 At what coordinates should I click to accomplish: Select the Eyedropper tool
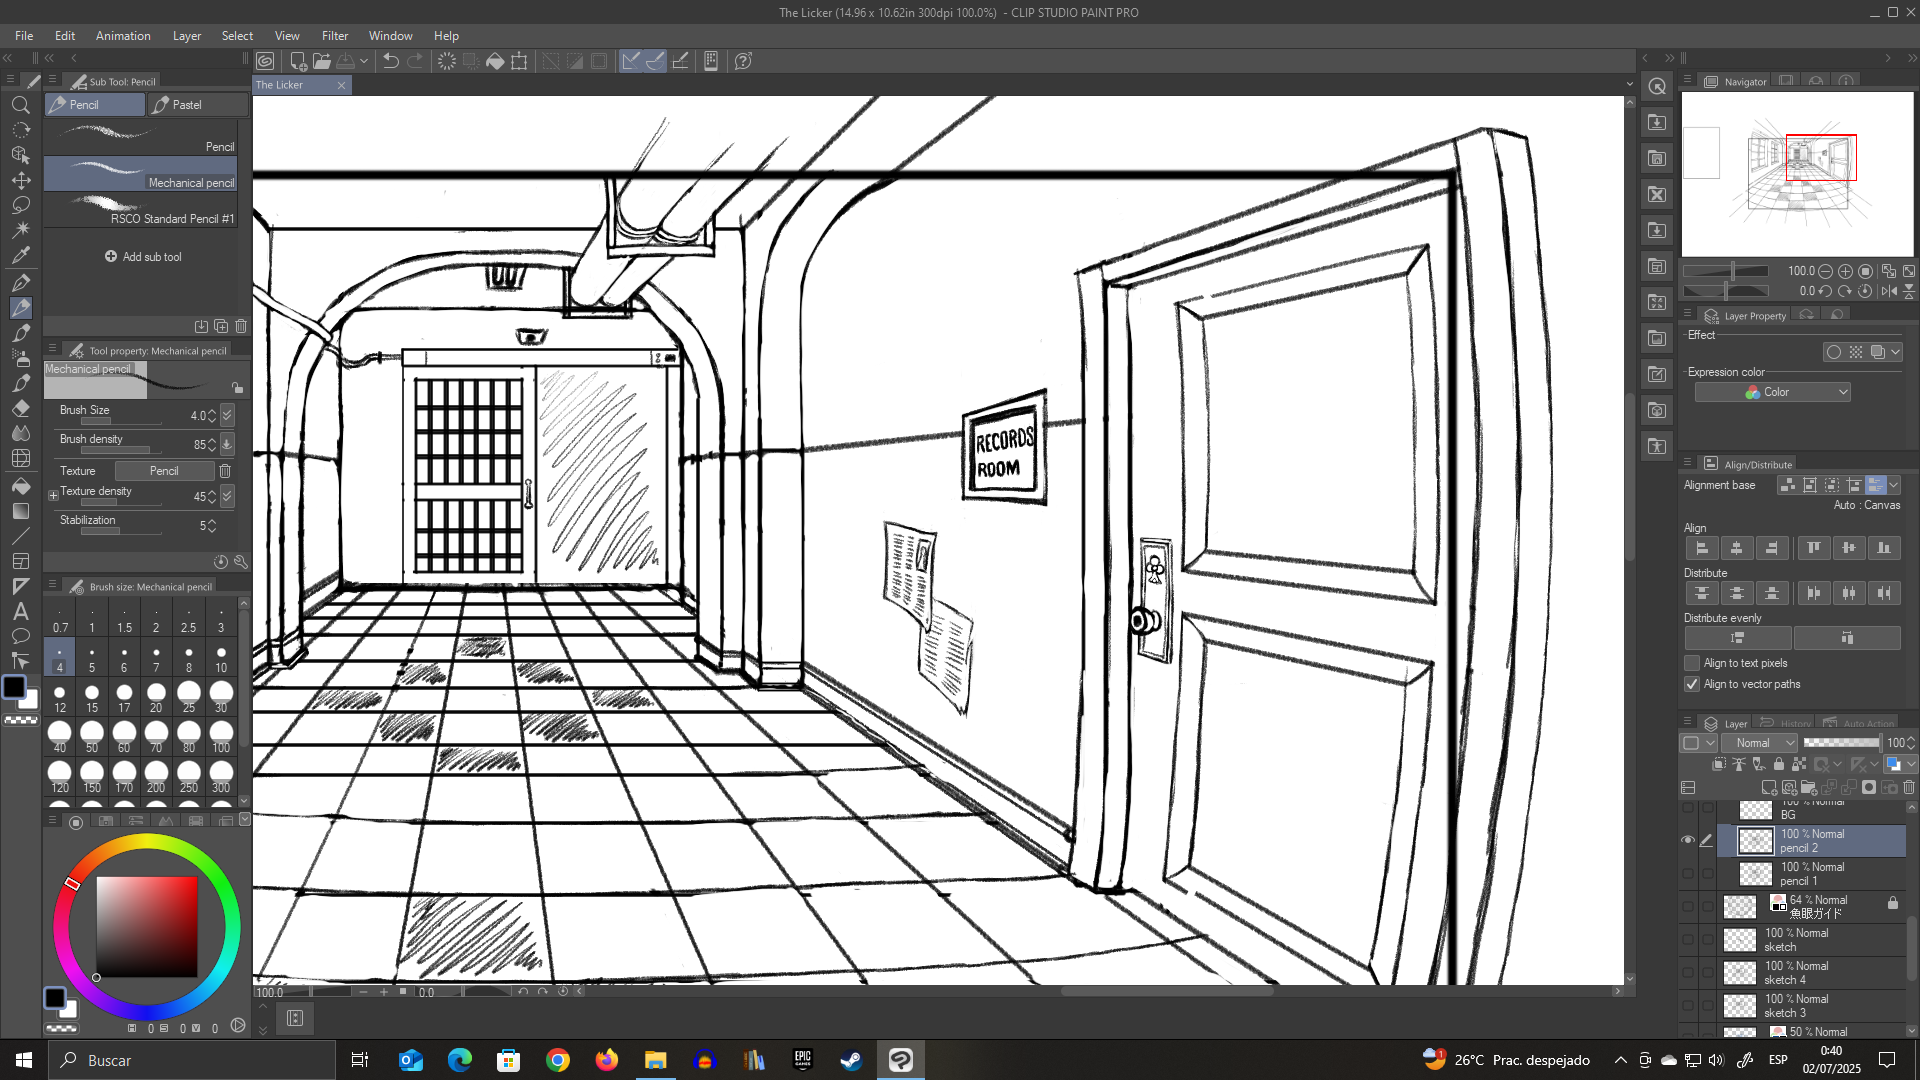click(x=21, y=255)
